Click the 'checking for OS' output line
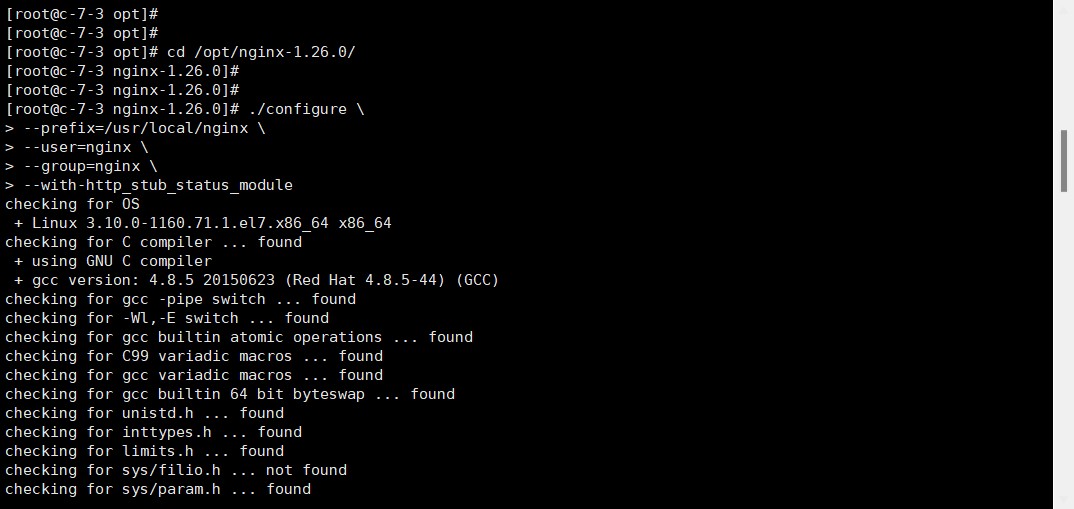This screenshot has height=509, width=1074. 73,204
